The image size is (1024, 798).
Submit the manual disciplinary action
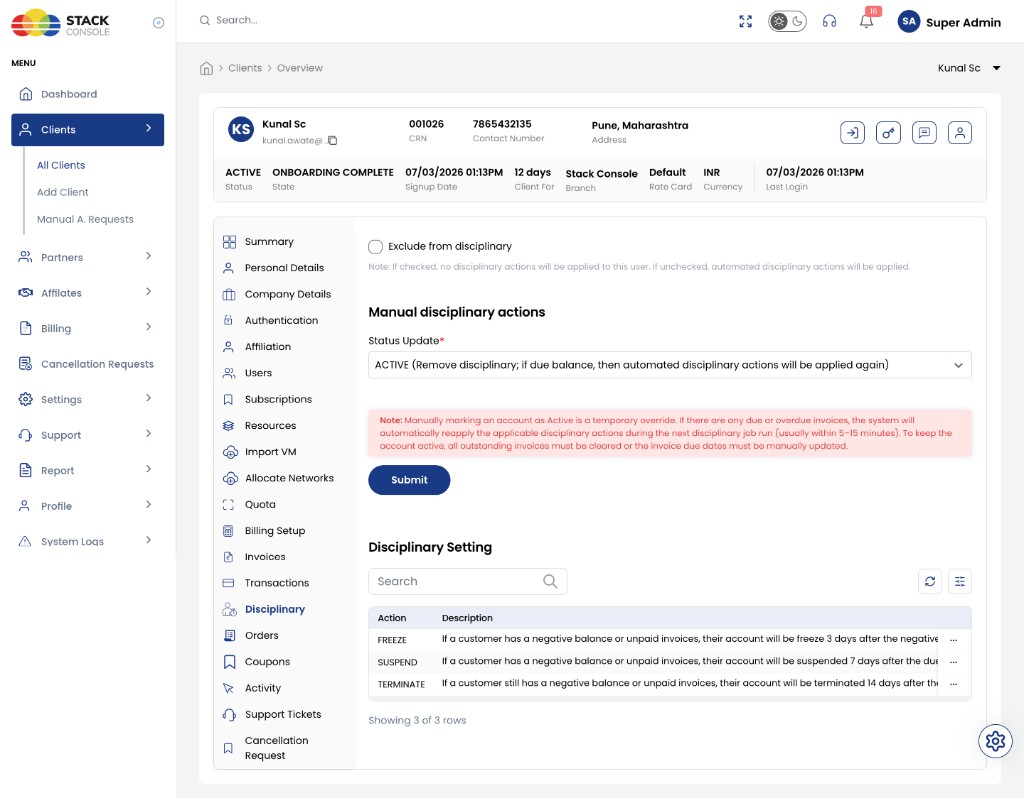[x=409, y=480]
